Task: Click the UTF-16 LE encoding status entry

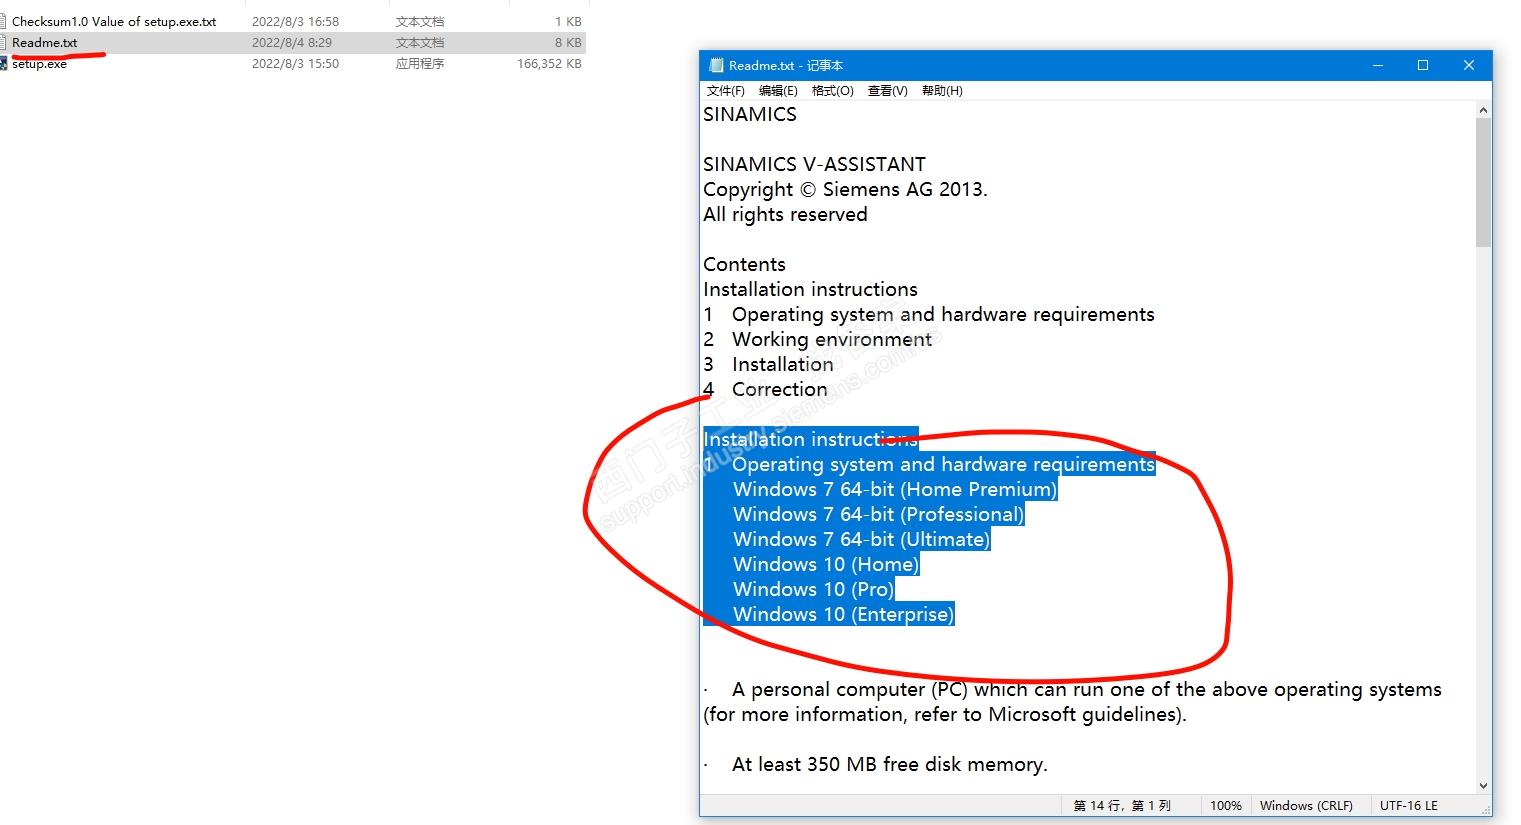Action: pos(1409,806)
